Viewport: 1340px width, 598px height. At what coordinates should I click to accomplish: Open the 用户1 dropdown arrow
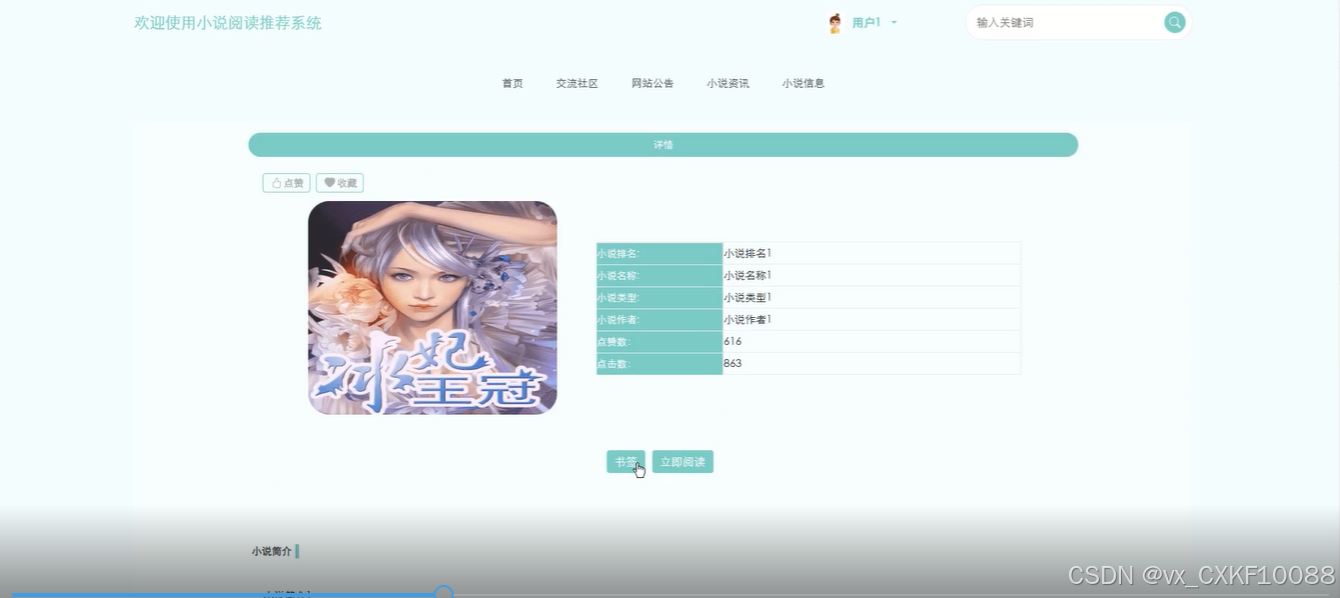[894, 22]
